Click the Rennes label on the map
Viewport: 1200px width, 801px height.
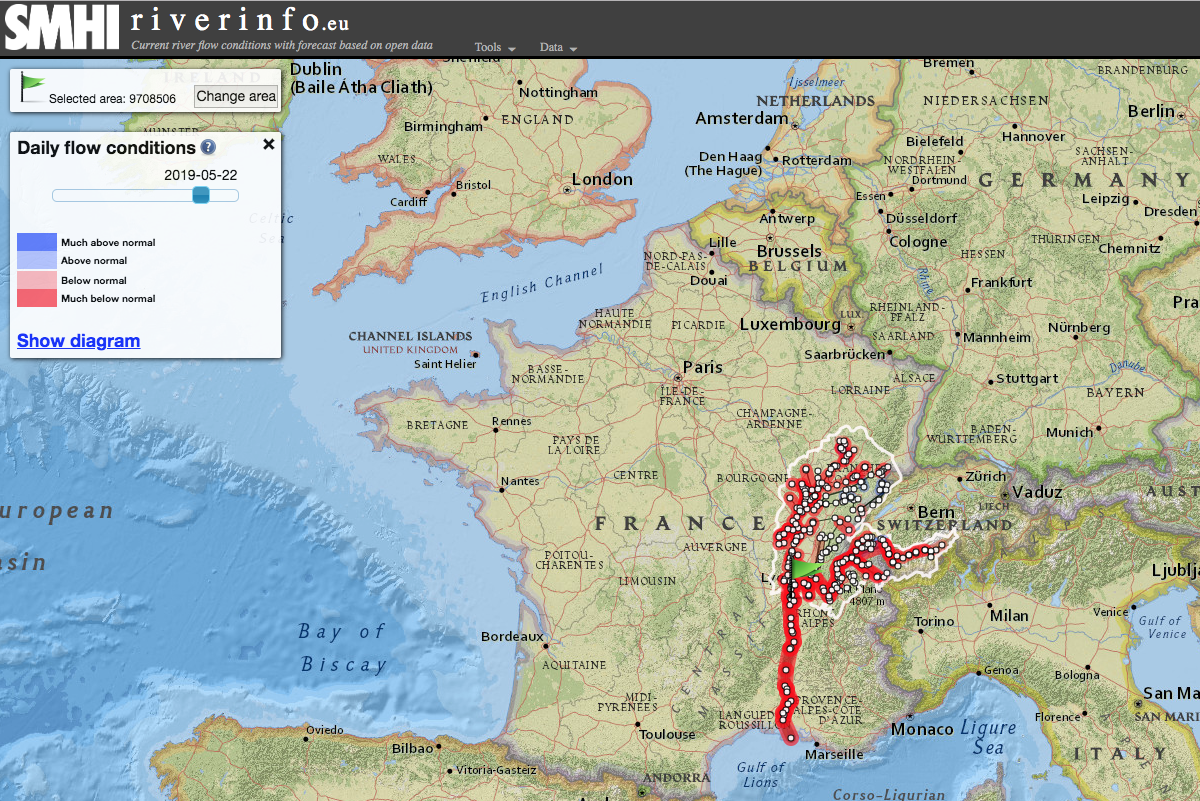(512, 421)
